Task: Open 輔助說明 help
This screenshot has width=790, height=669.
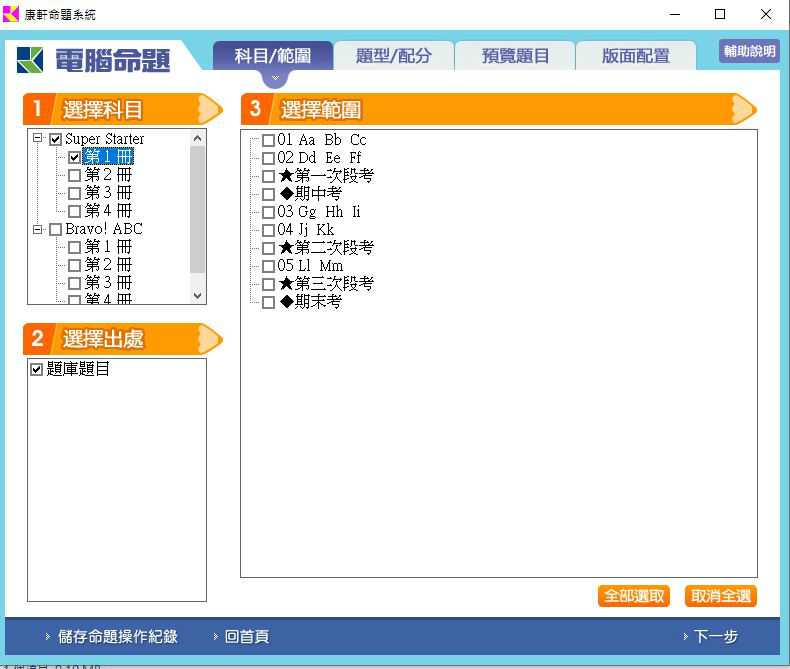Action: point(749,51)
